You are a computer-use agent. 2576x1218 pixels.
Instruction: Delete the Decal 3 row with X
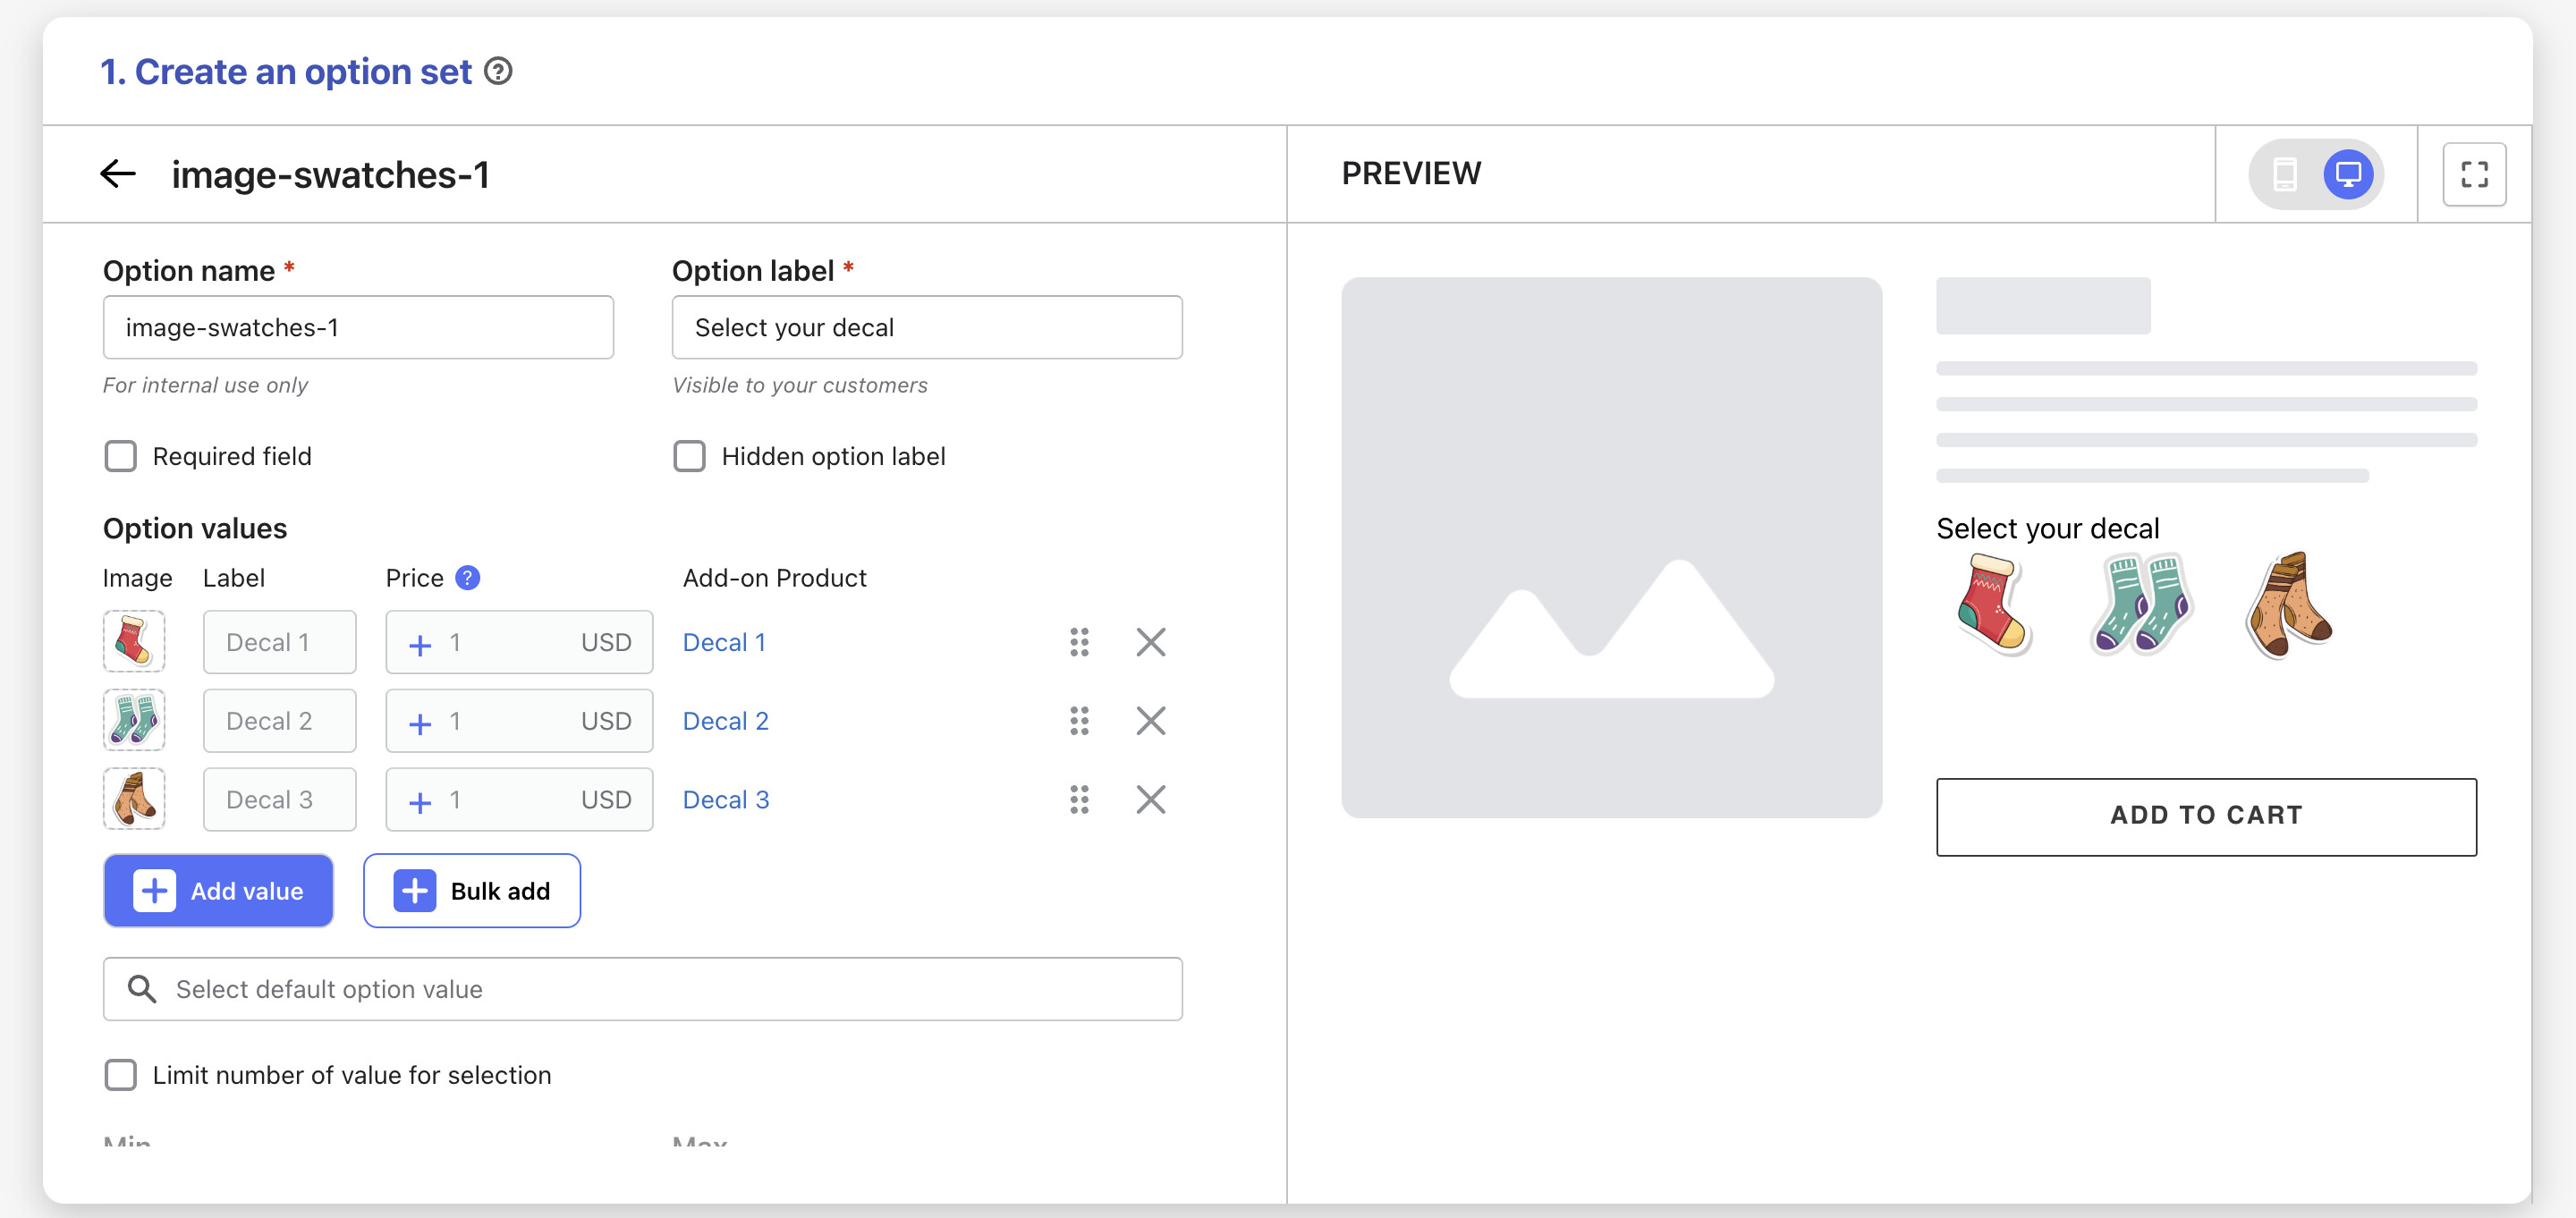point(1150,800)
